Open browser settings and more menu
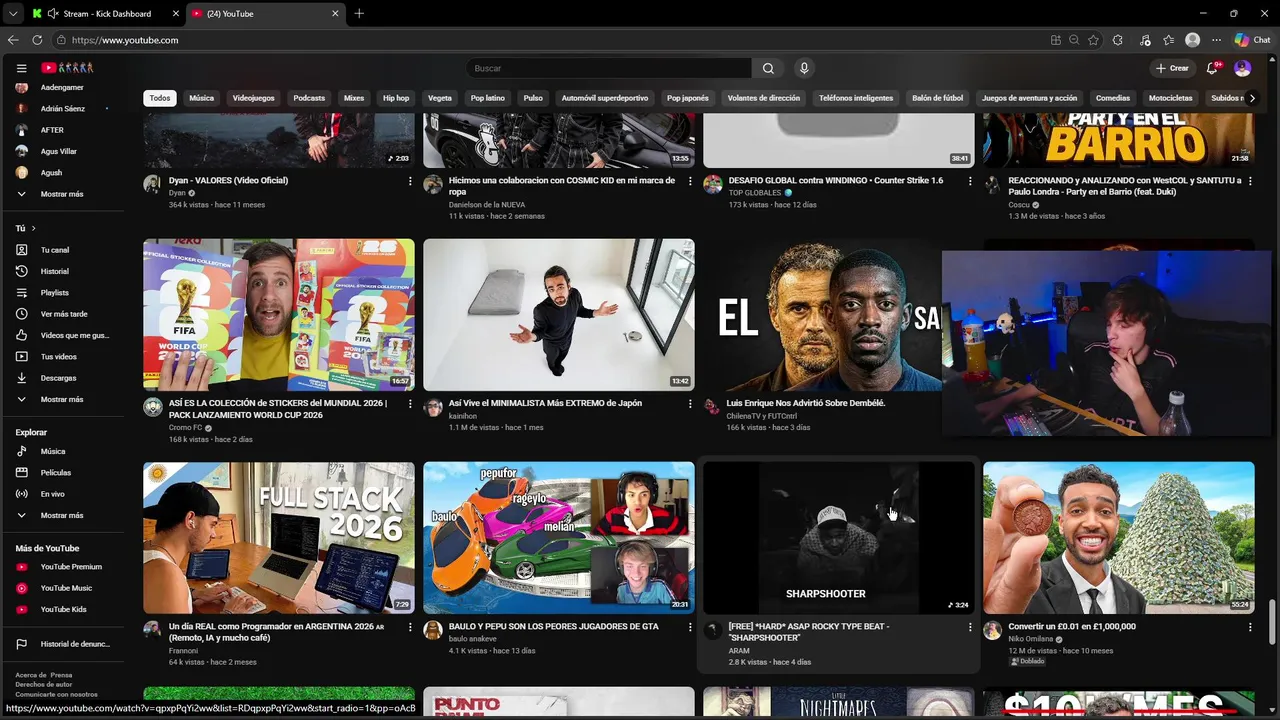 pyautogui.click(x=1216, y=40)
